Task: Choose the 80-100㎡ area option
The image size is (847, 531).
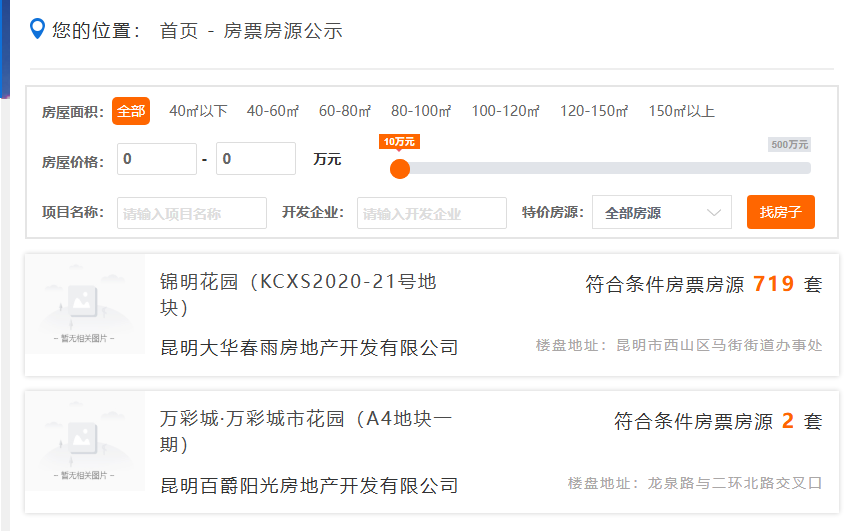Action: click(x=420, y=111)
